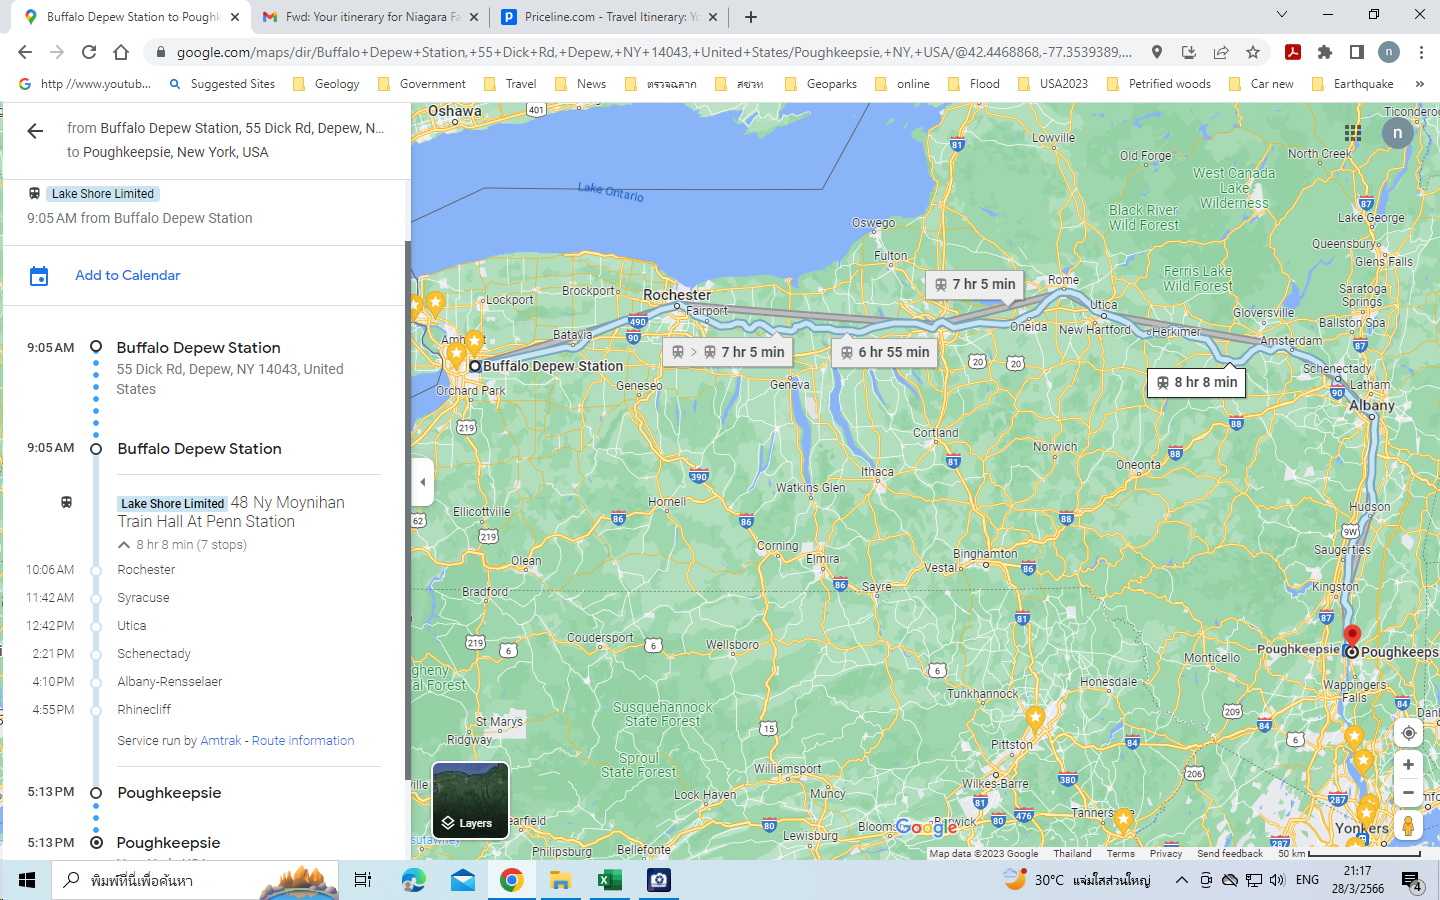Select the Syracuse stop at 11:42 AM
Image resolution: width=1440 pixels, height=900 pixels.
(x=143, y=598)
